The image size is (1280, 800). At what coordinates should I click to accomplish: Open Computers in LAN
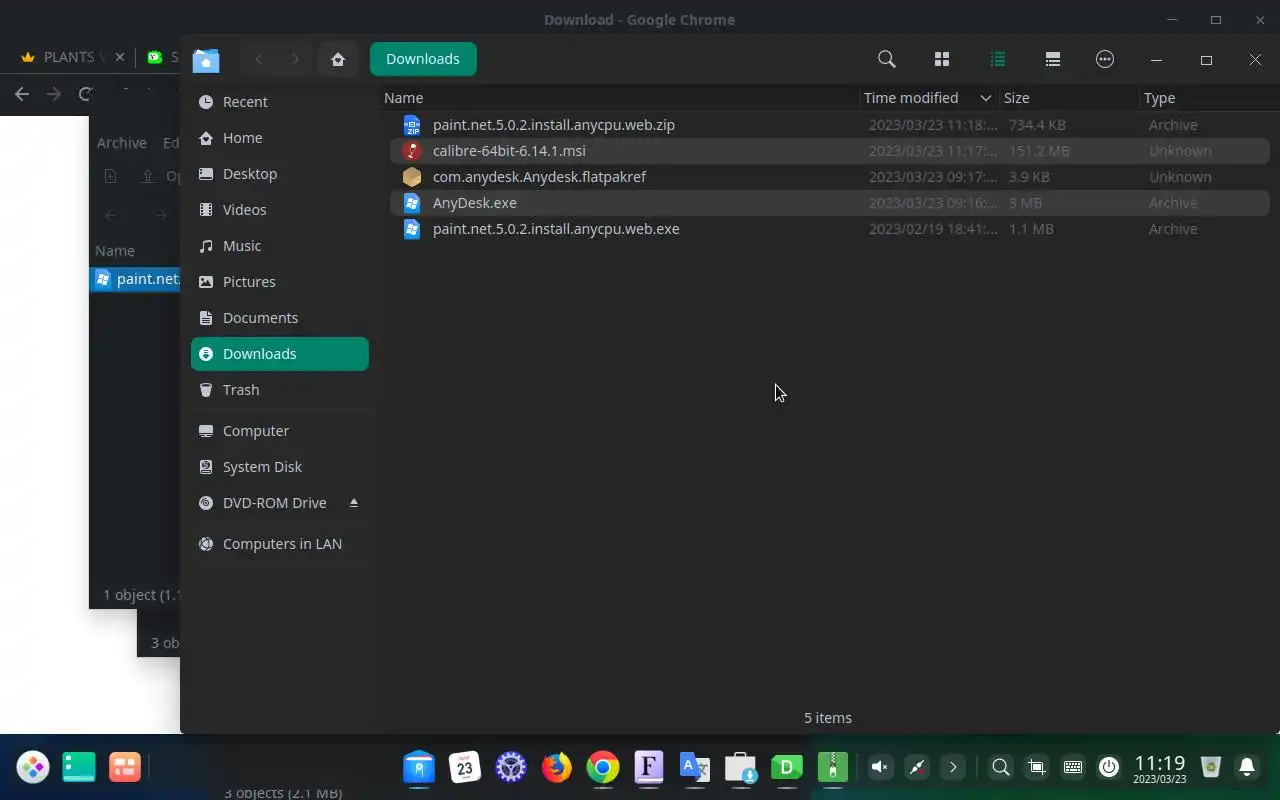tap(279, 544)
